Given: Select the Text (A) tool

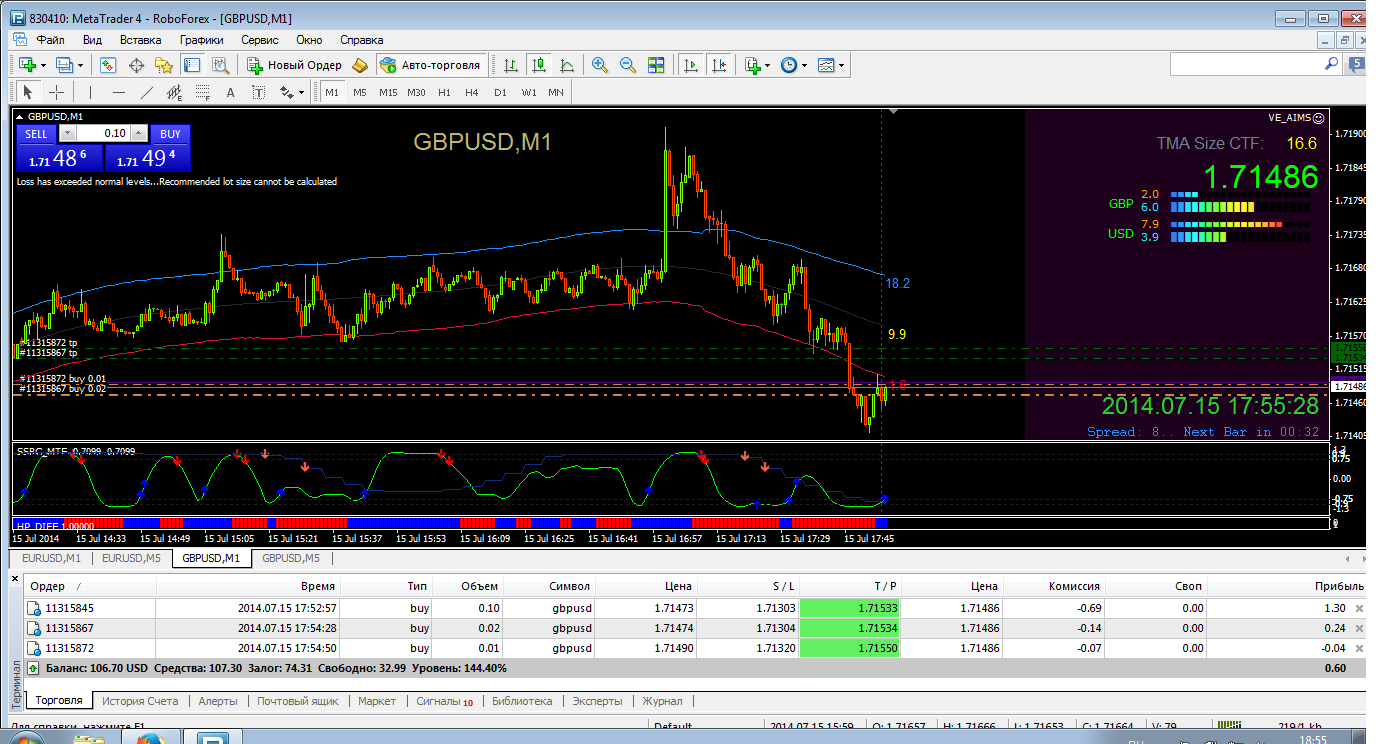Looking at the screenshot, I should [230, 92].
